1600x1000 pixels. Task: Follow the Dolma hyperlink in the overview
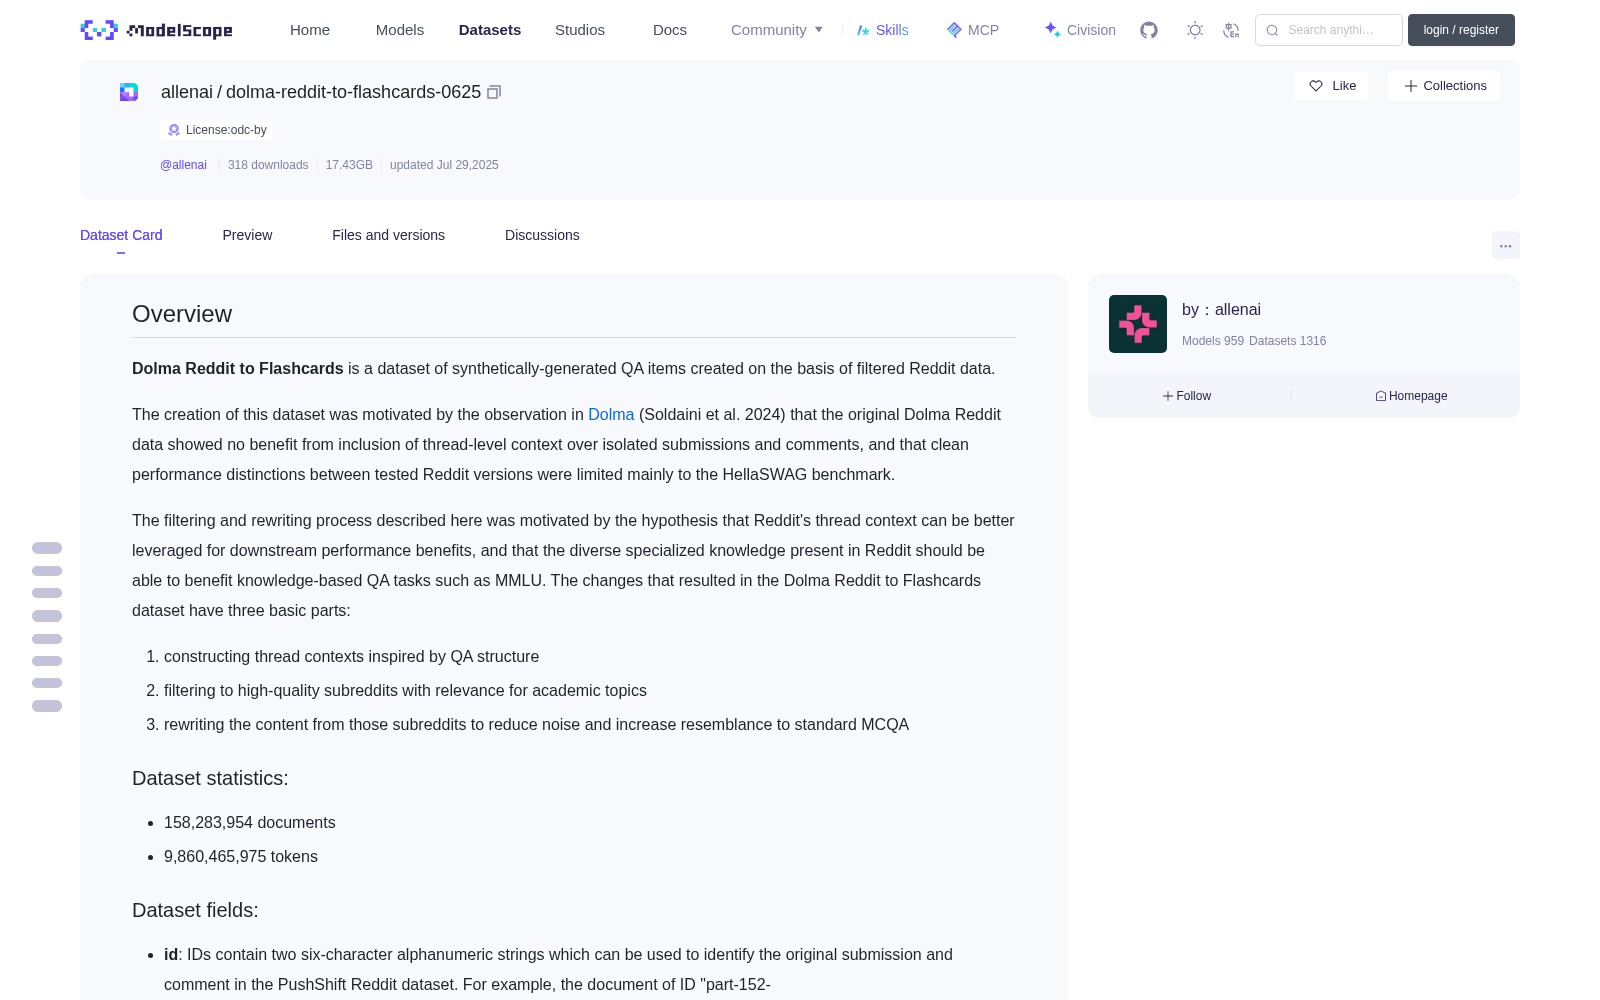click(611, 414)
